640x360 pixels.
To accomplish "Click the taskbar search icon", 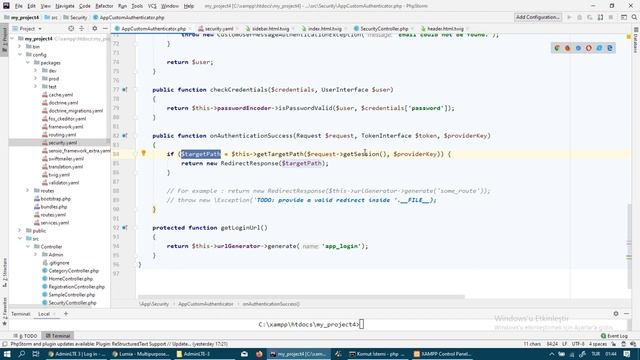I will coord(22,354).
